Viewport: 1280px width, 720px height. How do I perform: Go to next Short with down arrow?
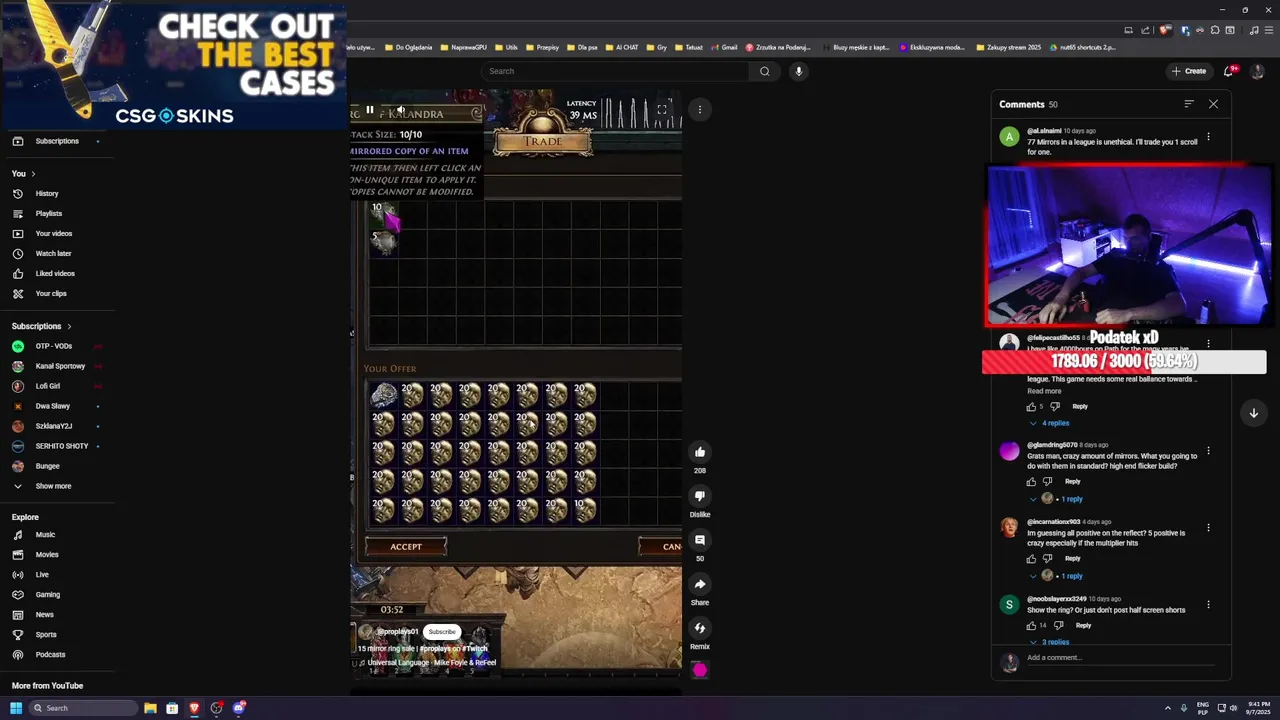(1253, 413)
